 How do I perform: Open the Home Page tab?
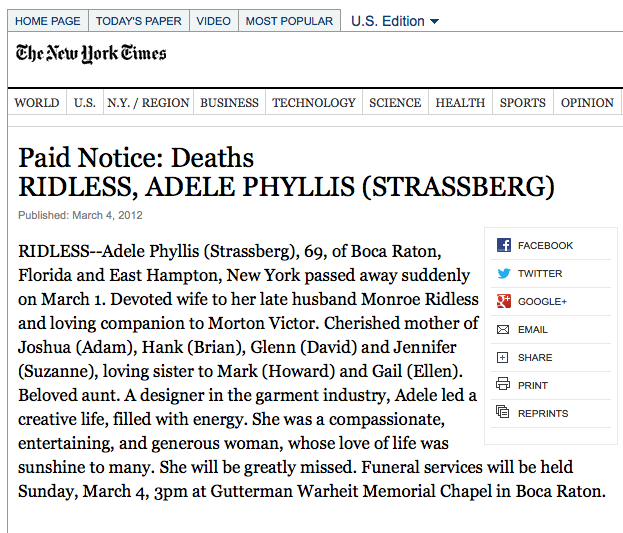pyautogui.click(x=48, y=21)
